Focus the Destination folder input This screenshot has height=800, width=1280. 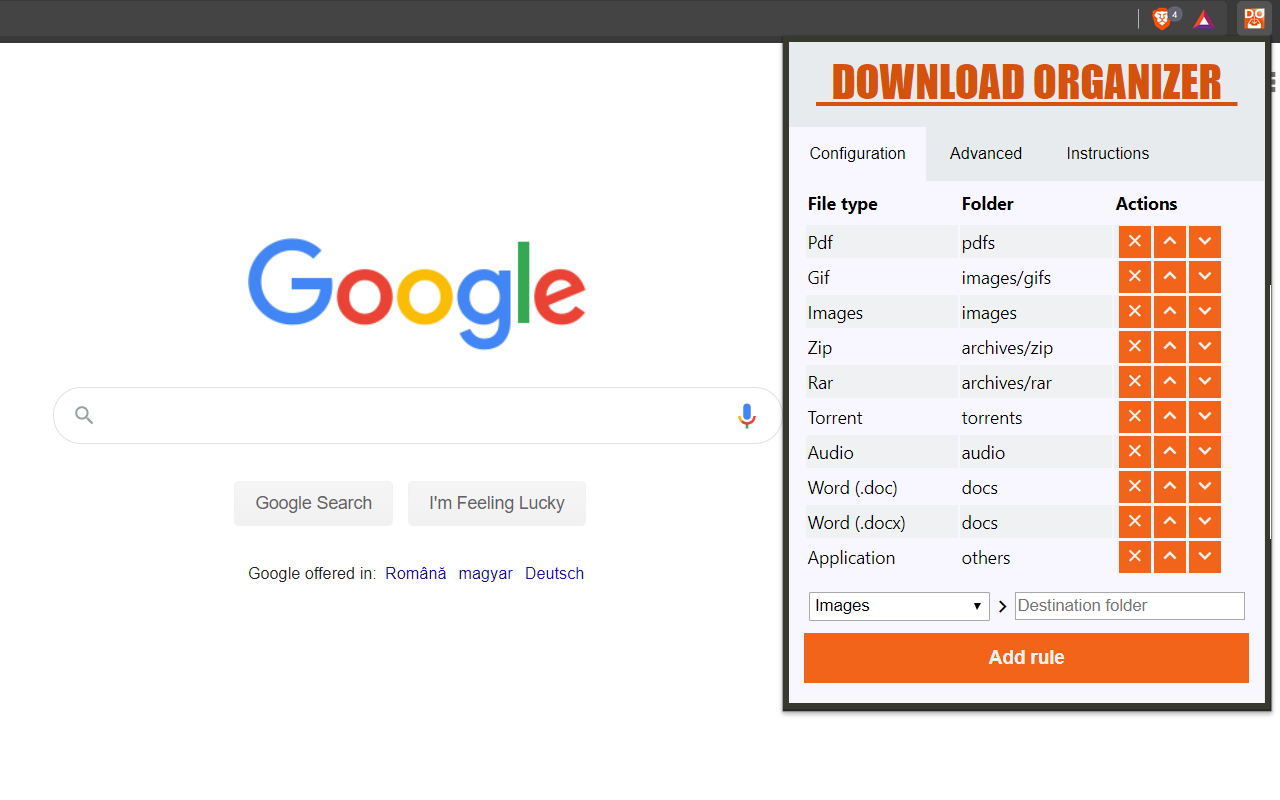tap(1130, 606)
